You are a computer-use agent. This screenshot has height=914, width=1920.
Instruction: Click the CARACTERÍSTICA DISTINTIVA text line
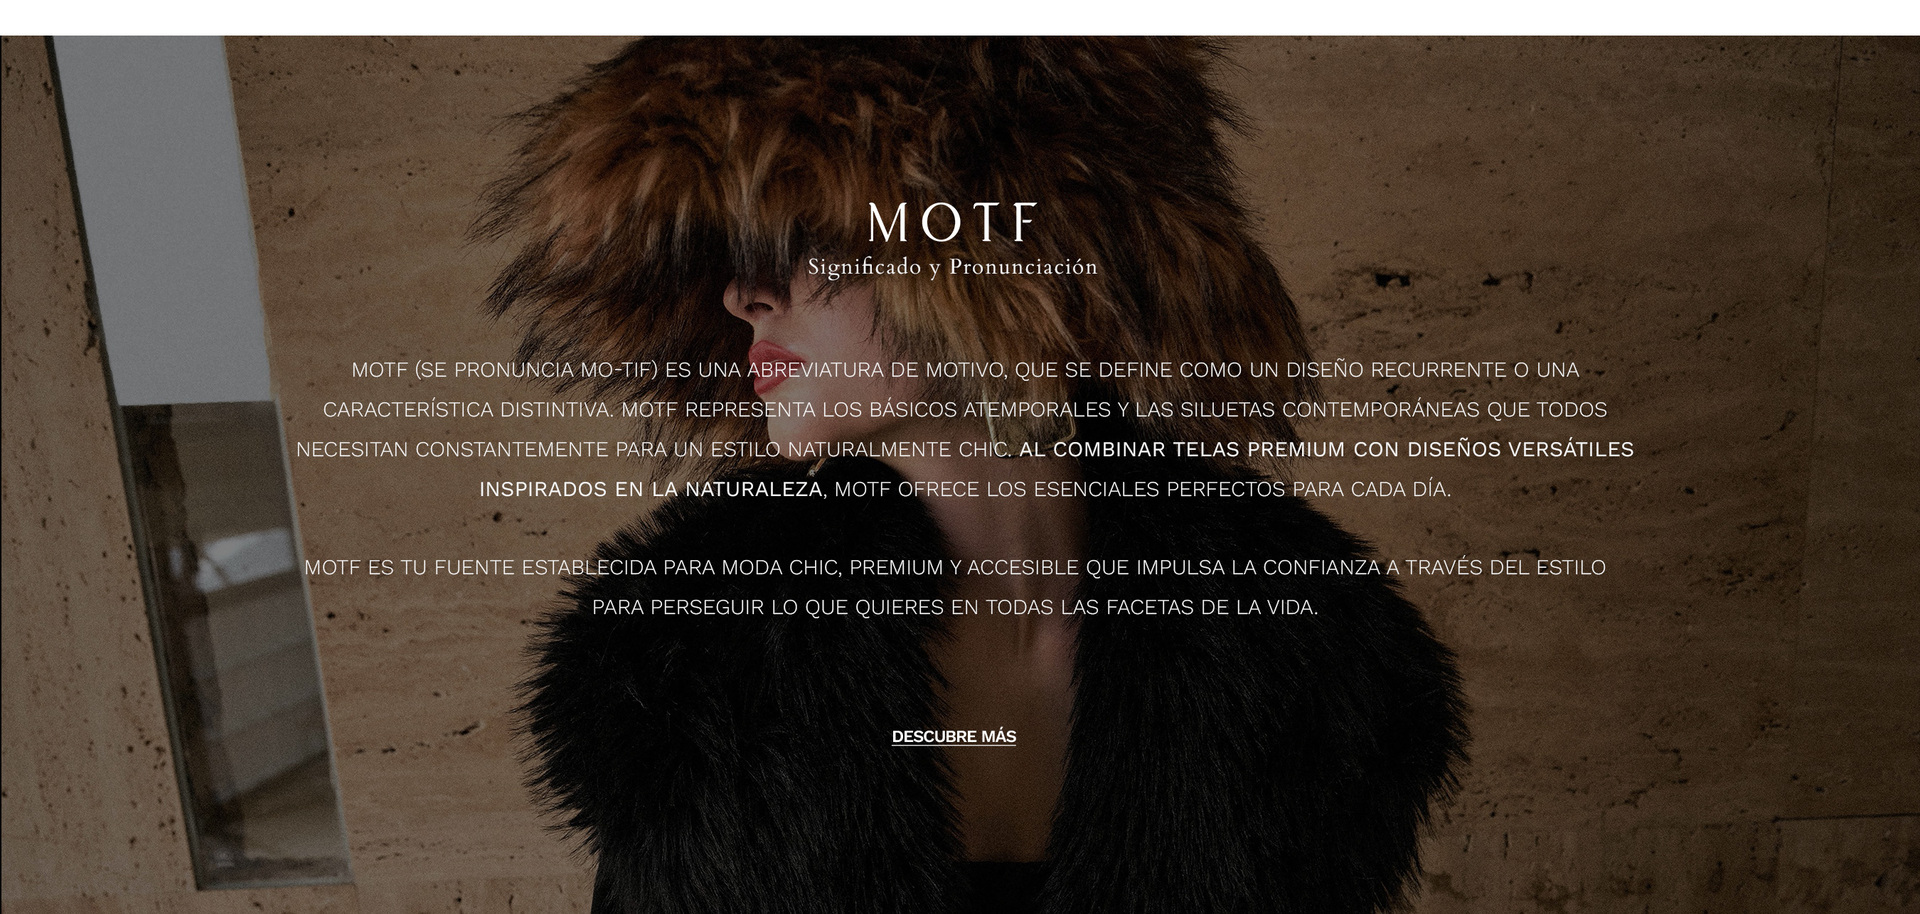[965, 410]
